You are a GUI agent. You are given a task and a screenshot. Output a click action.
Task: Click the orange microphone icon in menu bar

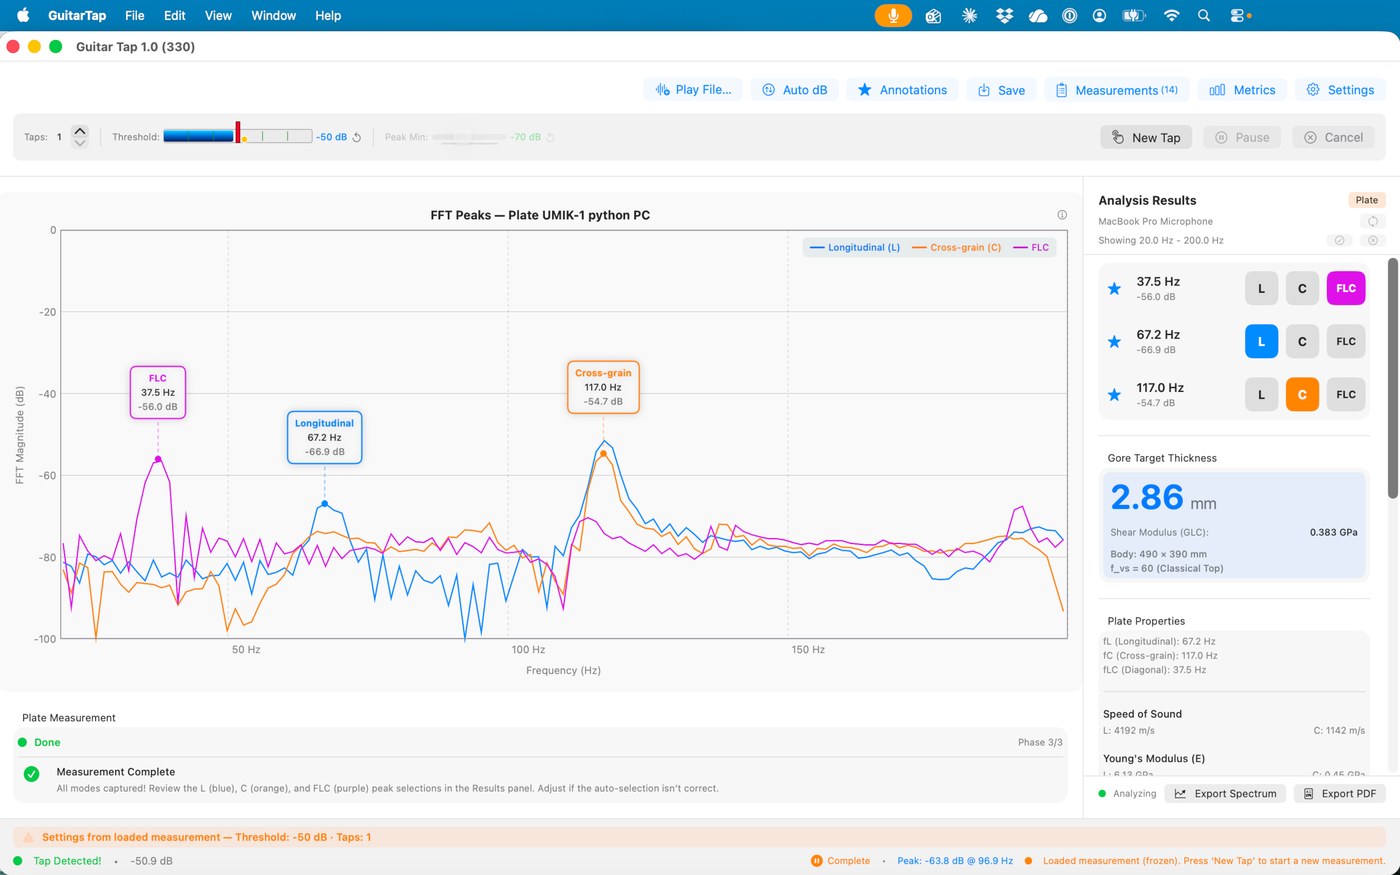pyautogui.click(x=893, y=15)
